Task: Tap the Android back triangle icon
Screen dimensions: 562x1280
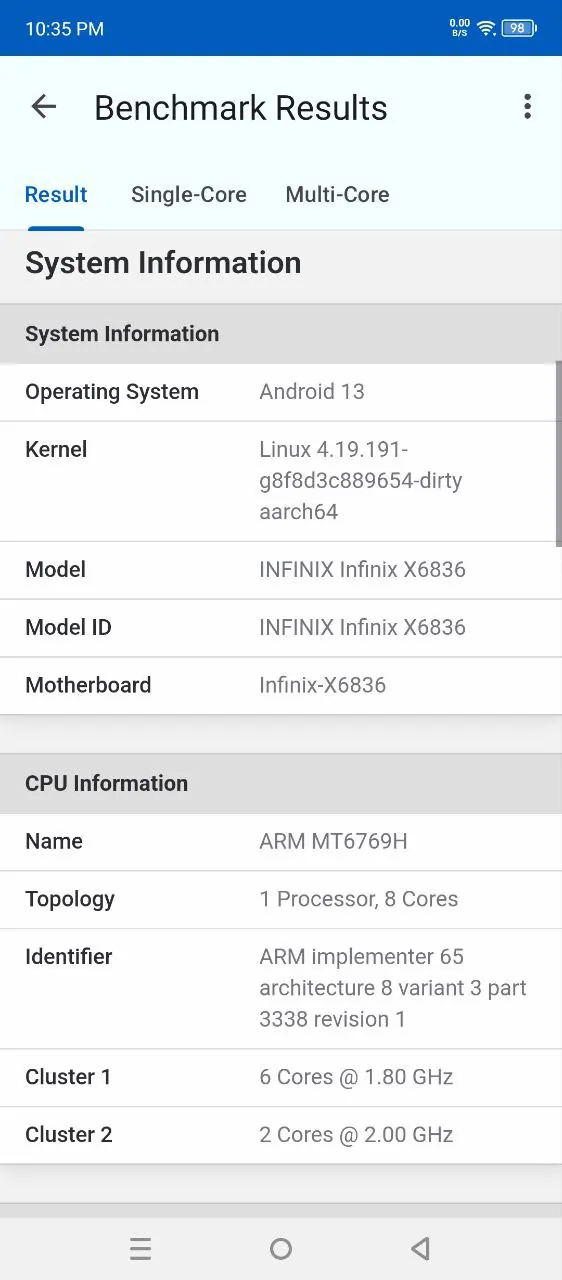Action: point(421,1248)
